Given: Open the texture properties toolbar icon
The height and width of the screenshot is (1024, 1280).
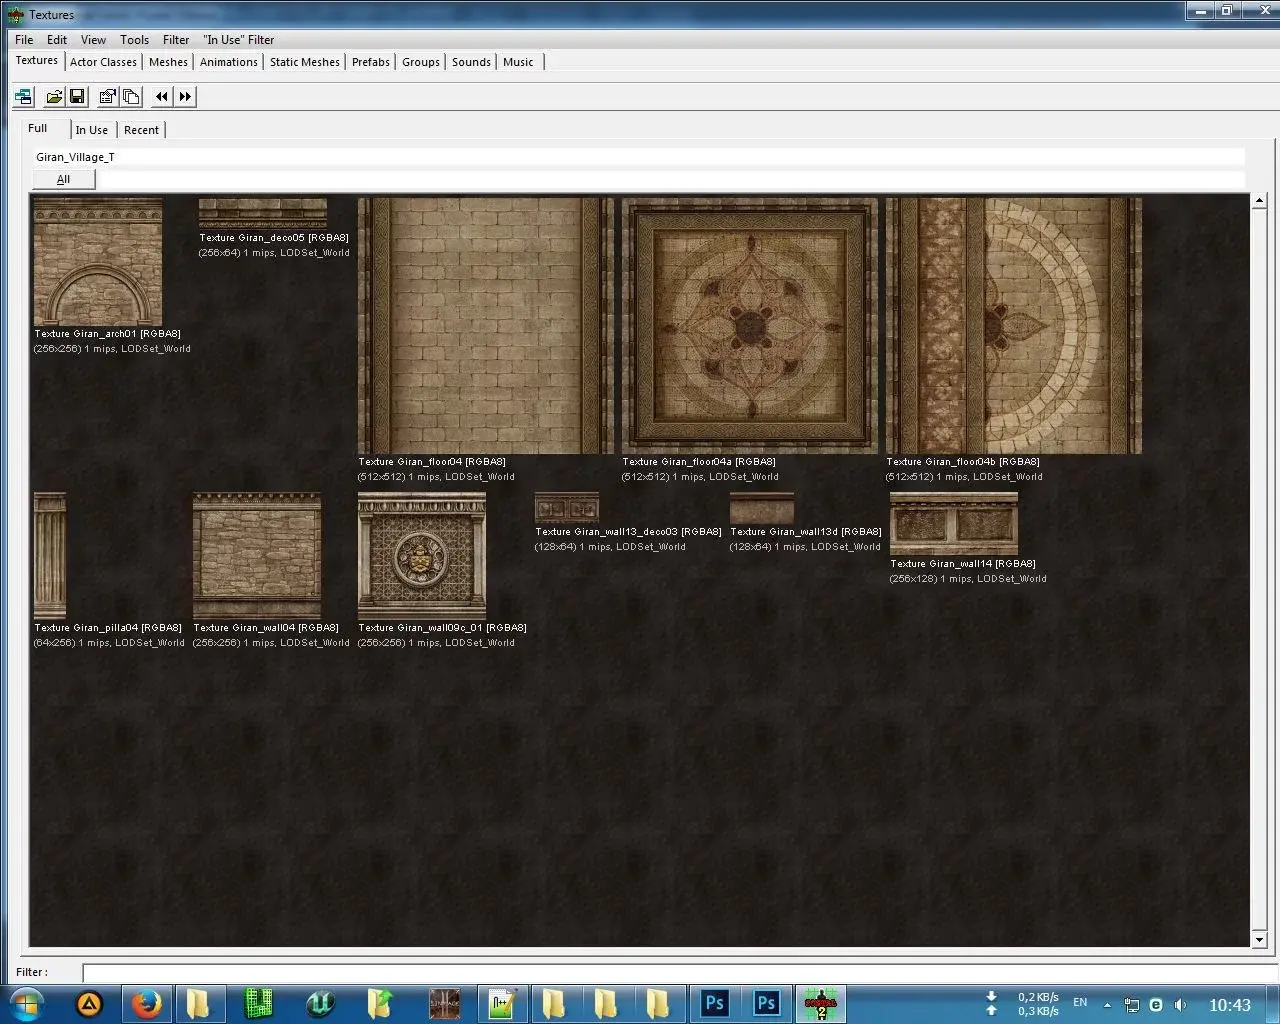Looking at the screenshot, I should pos(107,96).
